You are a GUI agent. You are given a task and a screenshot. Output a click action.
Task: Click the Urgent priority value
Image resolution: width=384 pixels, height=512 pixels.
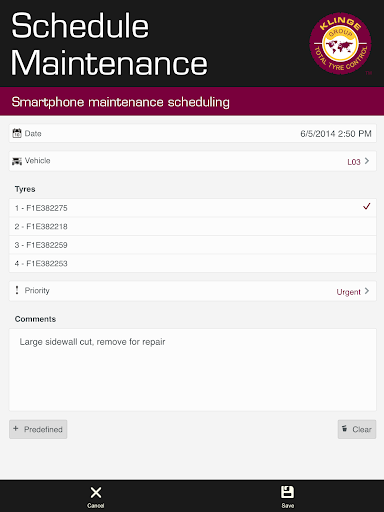pyautogui.click(x=348, y=292)
